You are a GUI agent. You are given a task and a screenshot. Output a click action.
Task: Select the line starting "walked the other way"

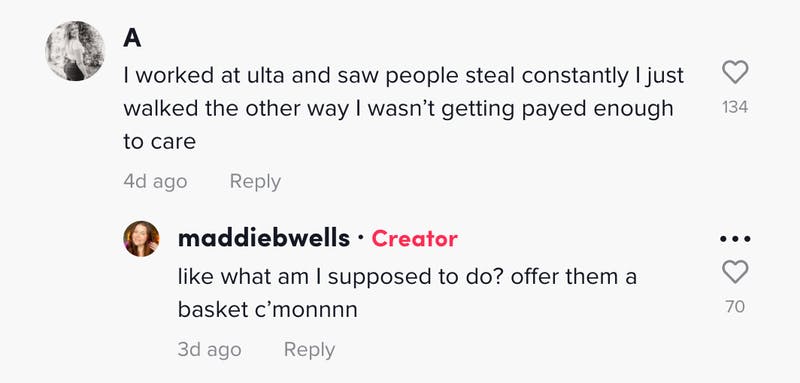tap(398, 109)
